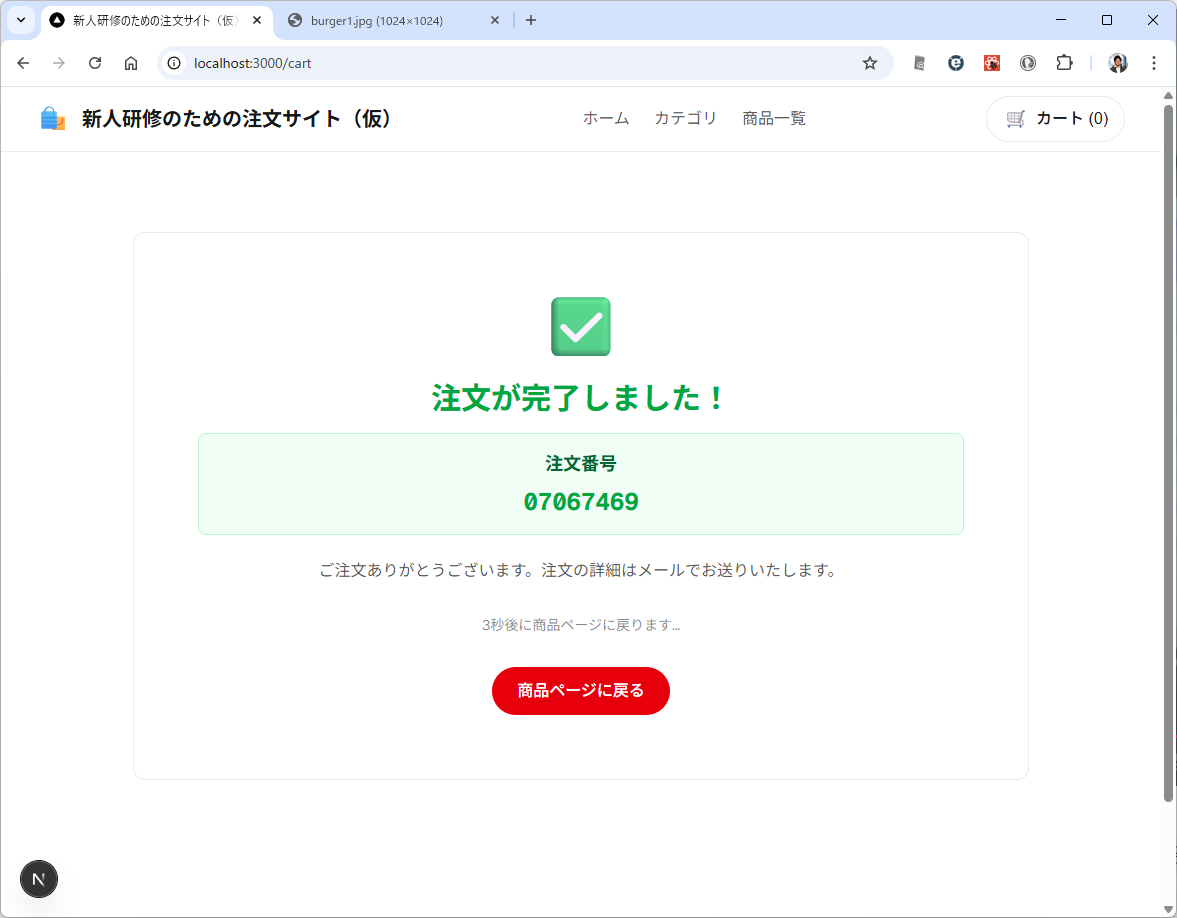
Task: Open the Chrome three-dot menu
Action: pyautogui.click(x=1154, y=63)
